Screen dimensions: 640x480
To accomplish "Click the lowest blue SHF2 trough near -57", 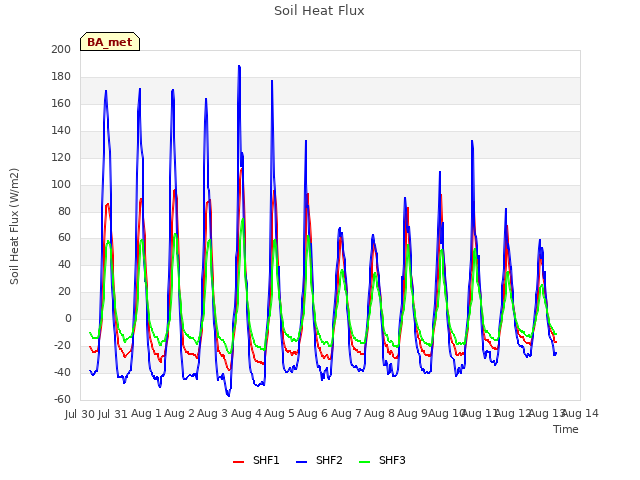I will tap(229, 396).
